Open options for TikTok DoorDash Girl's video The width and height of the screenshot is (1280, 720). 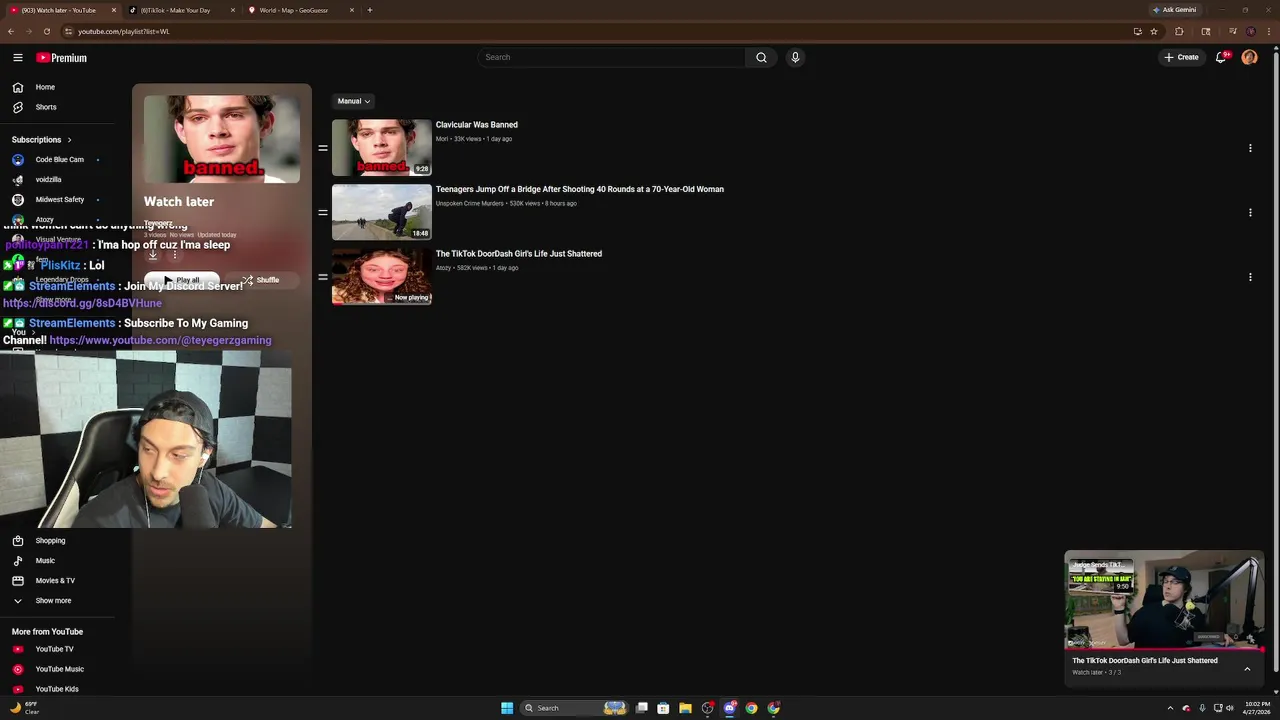[1250, 277]
